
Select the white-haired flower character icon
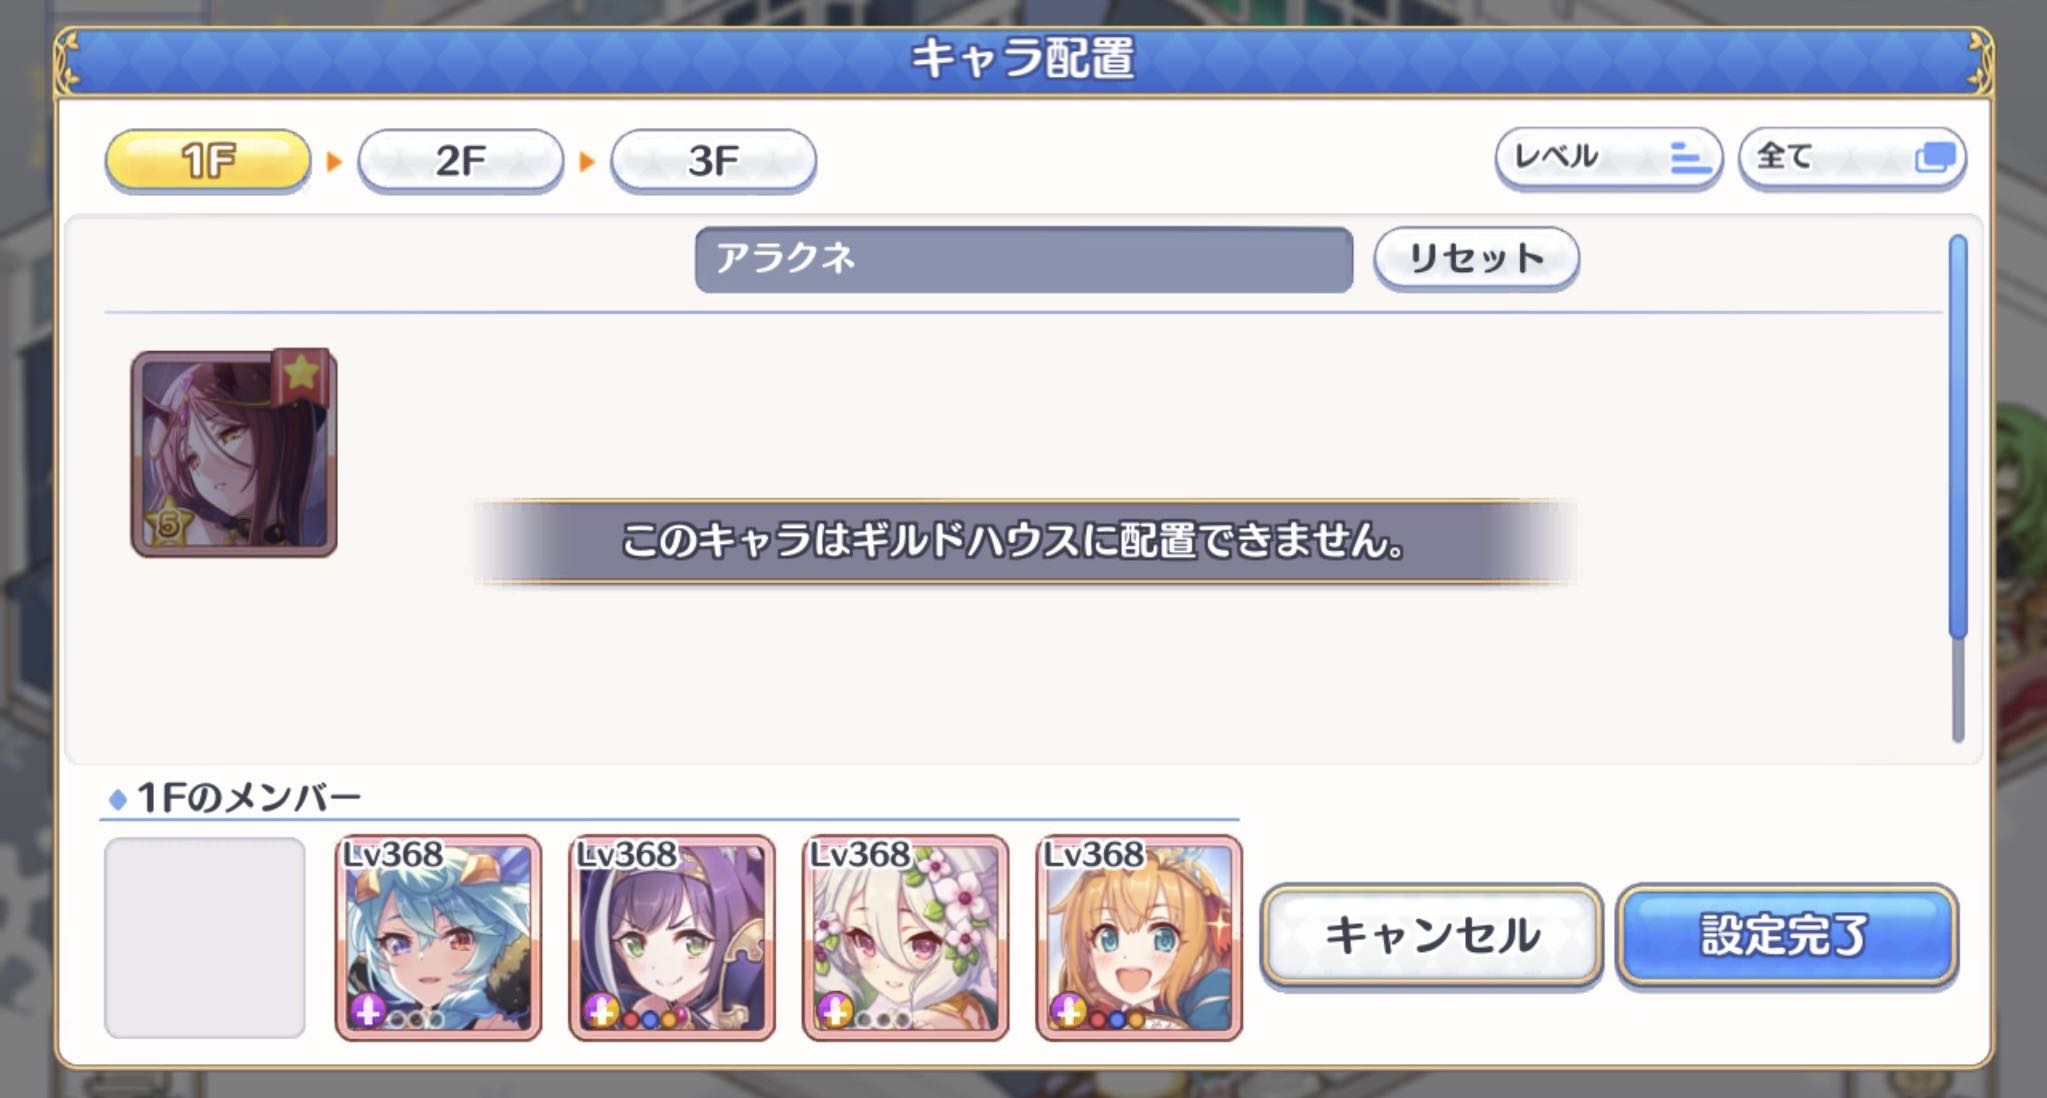tap(905, 937)
